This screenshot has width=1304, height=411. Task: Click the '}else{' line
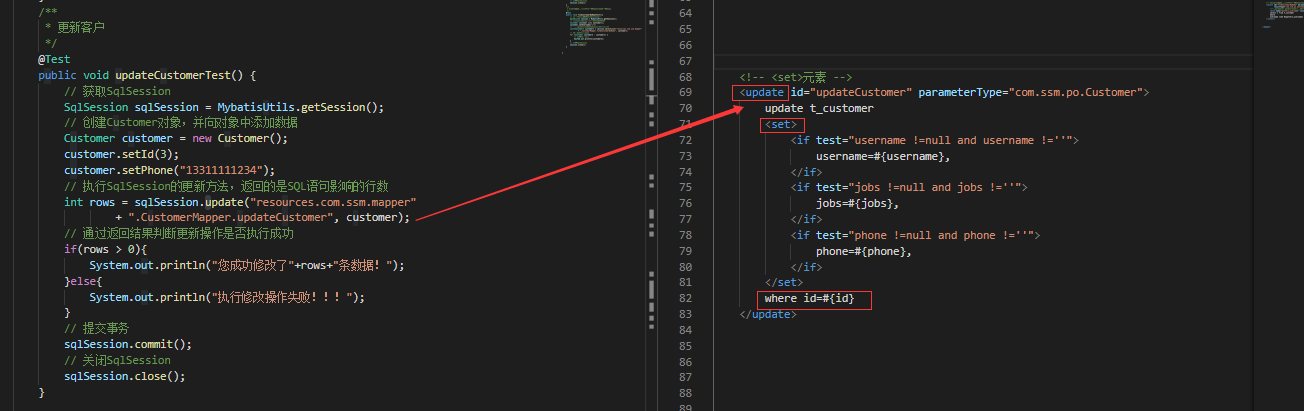(x=84, y=281)
